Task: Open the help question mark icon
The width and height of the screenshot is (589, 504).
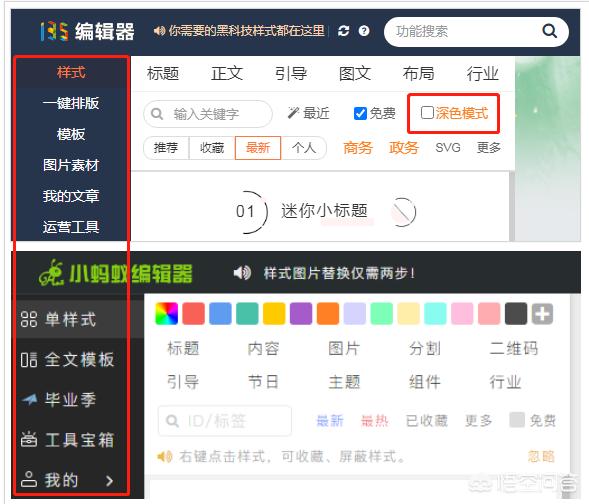Action: (x=364, y=31)
